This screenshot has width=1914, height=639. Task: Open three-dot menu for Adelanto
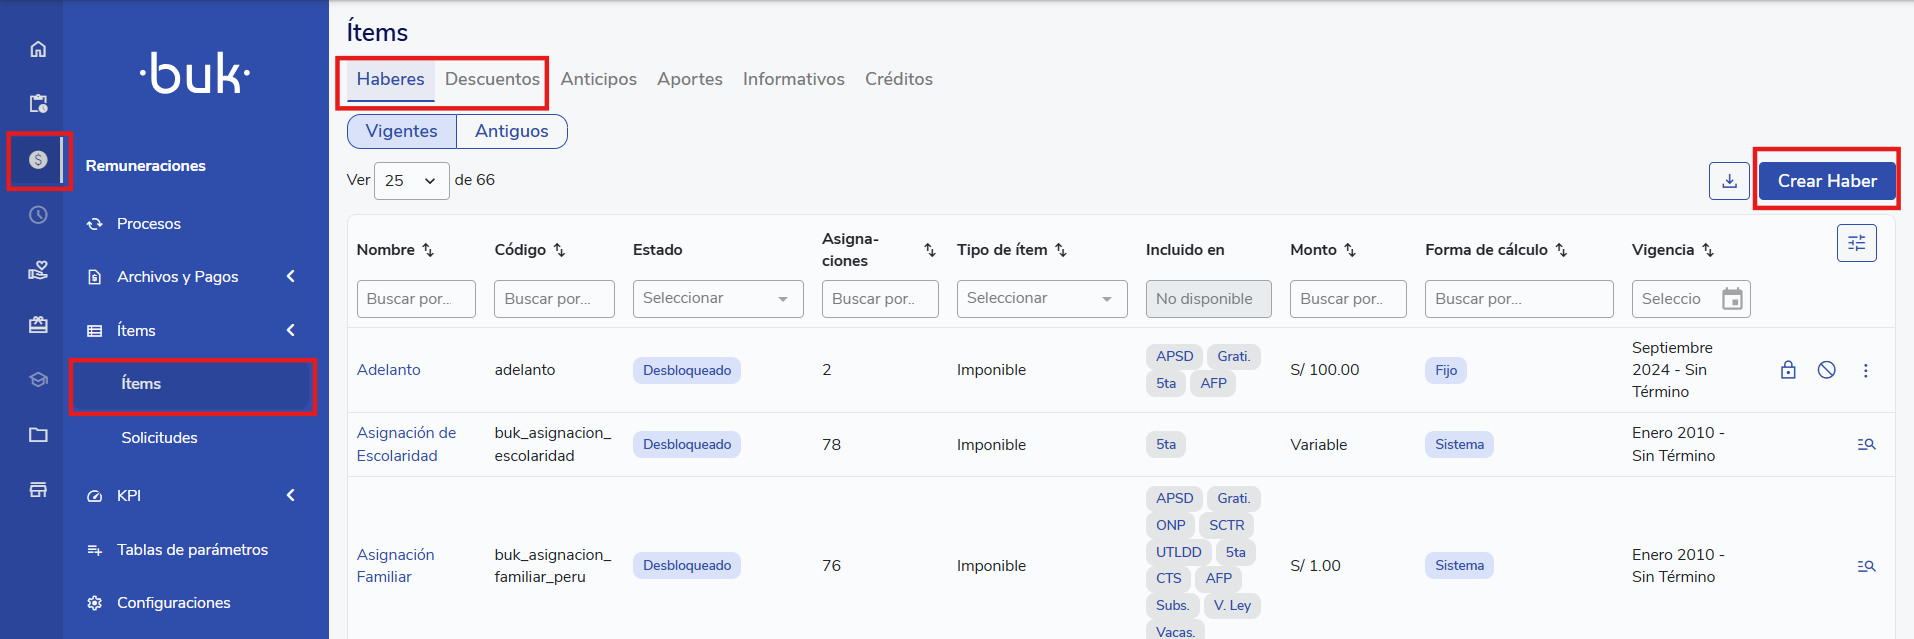coord(1865,370)
